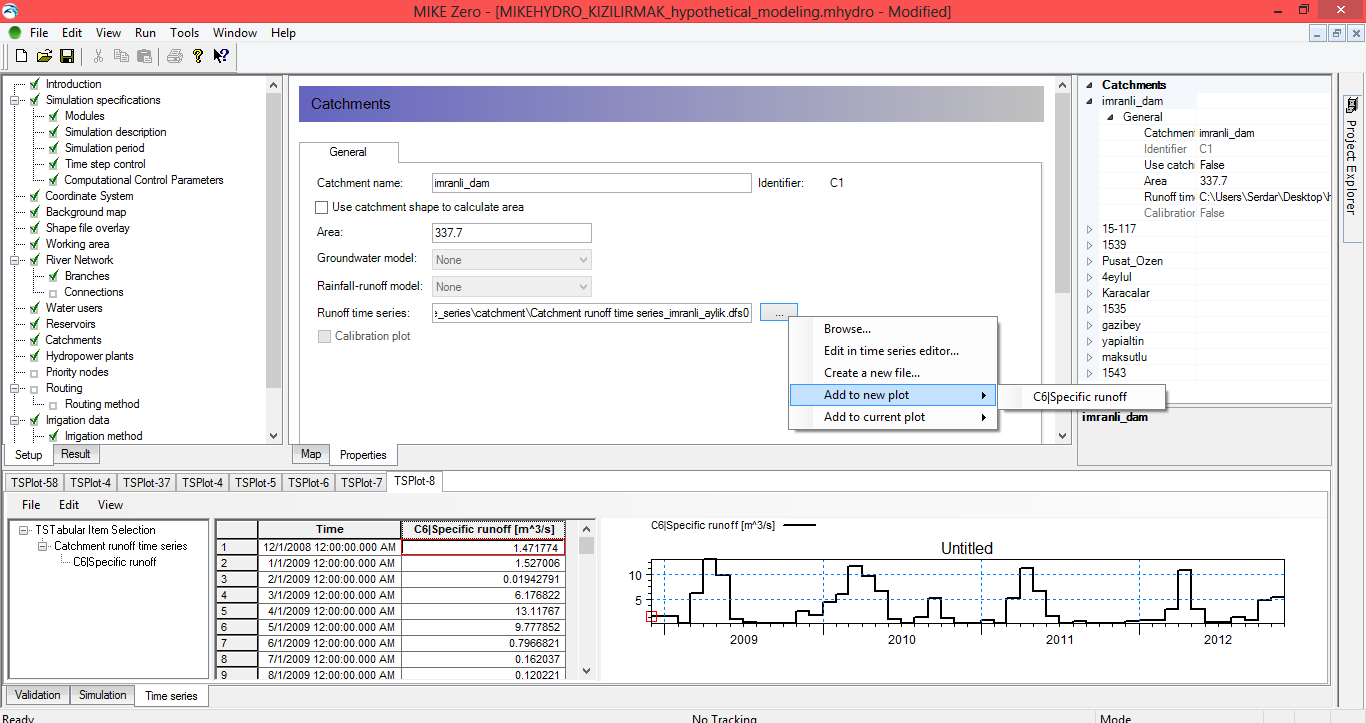Click the 'C6|Specific runoff [m^3/s]' column header
The width and height of the screenshot is (1366, 723).
tap(483, 529)
